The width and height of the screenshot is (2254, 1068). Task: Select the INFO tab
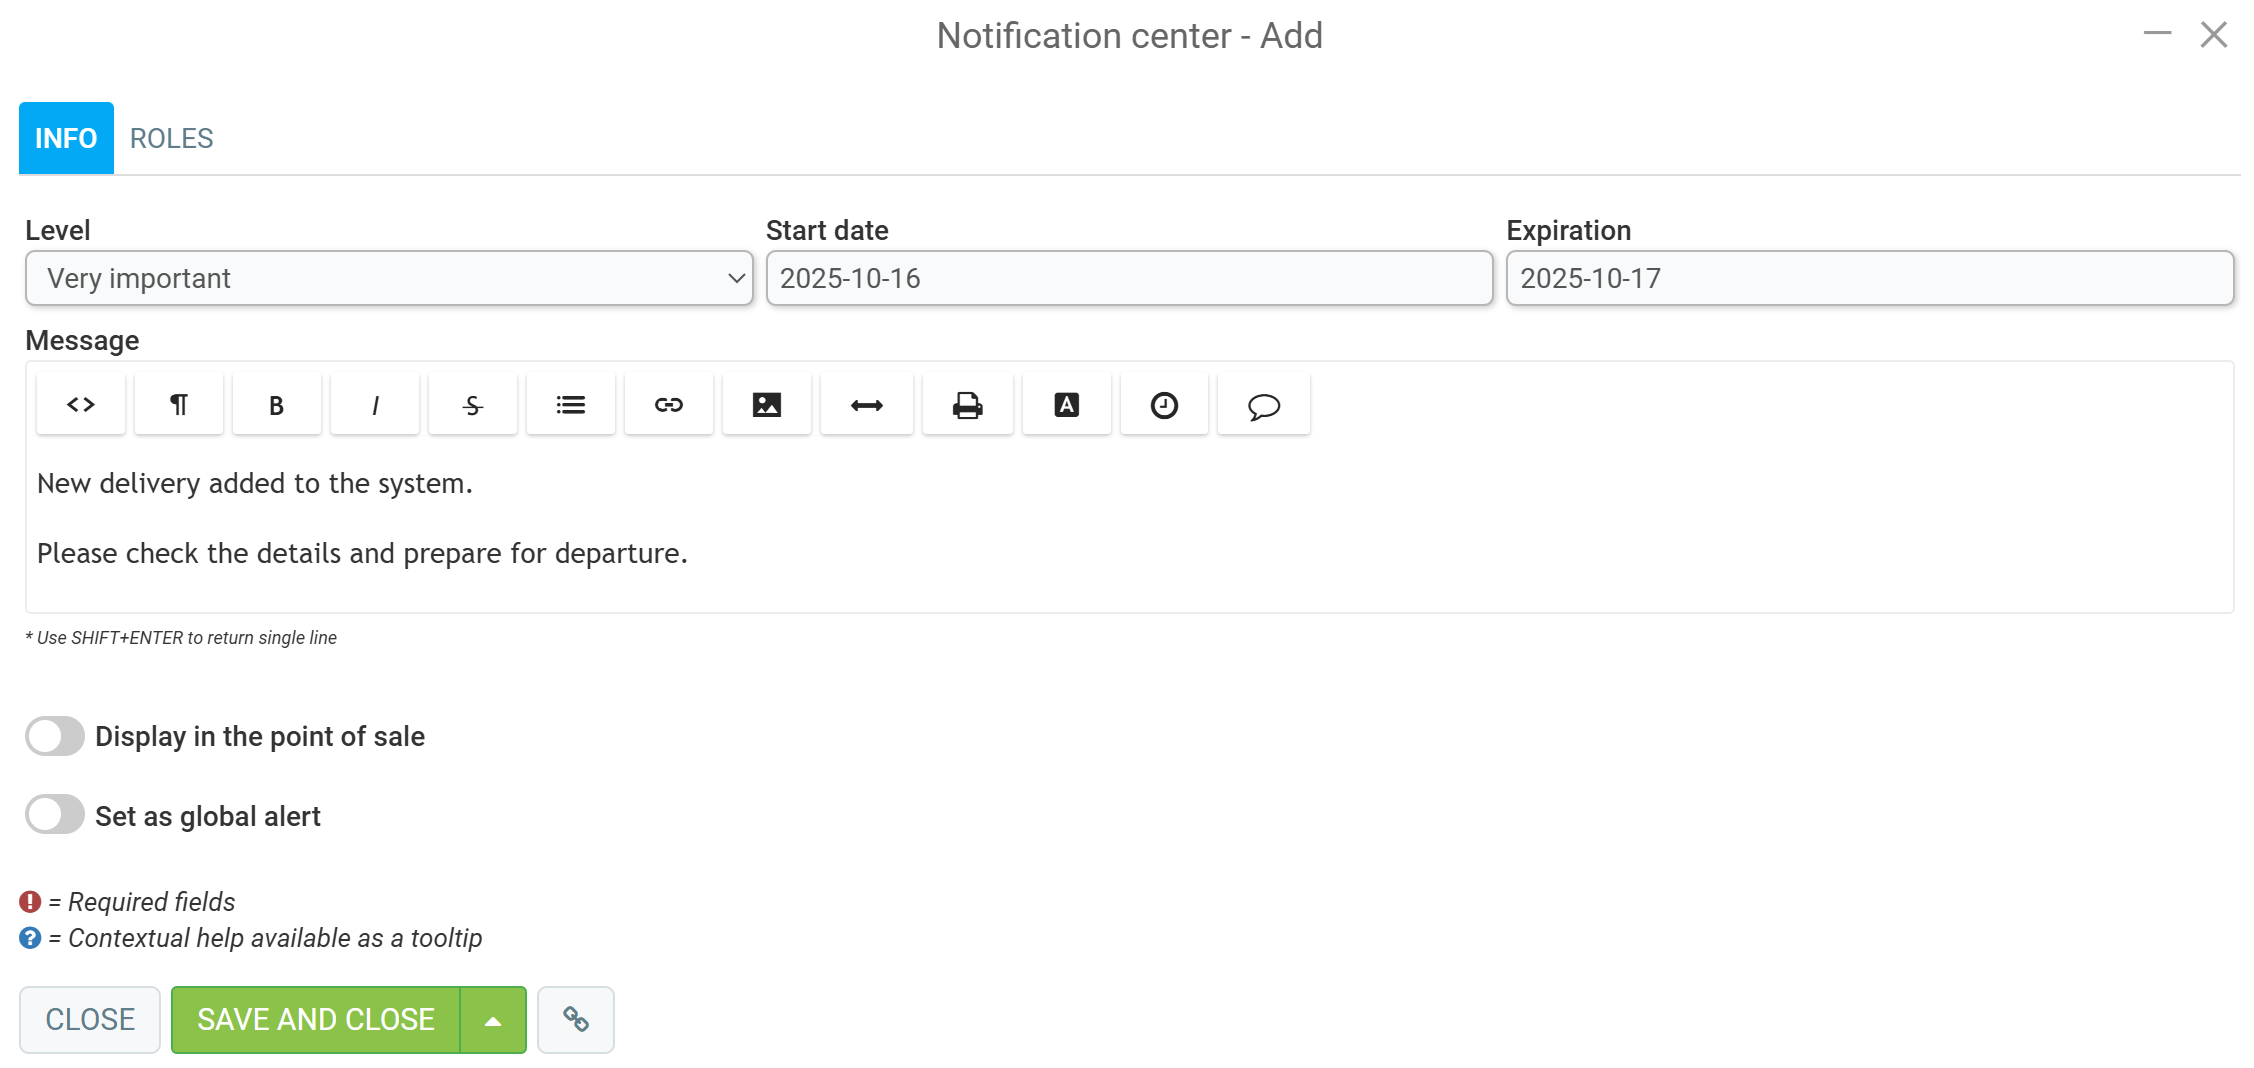(66, 138)
